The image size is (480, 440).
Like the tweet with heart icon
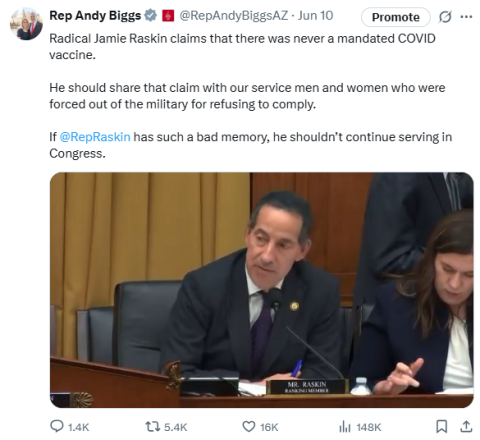pyautogui.click(x=248, y=427)
